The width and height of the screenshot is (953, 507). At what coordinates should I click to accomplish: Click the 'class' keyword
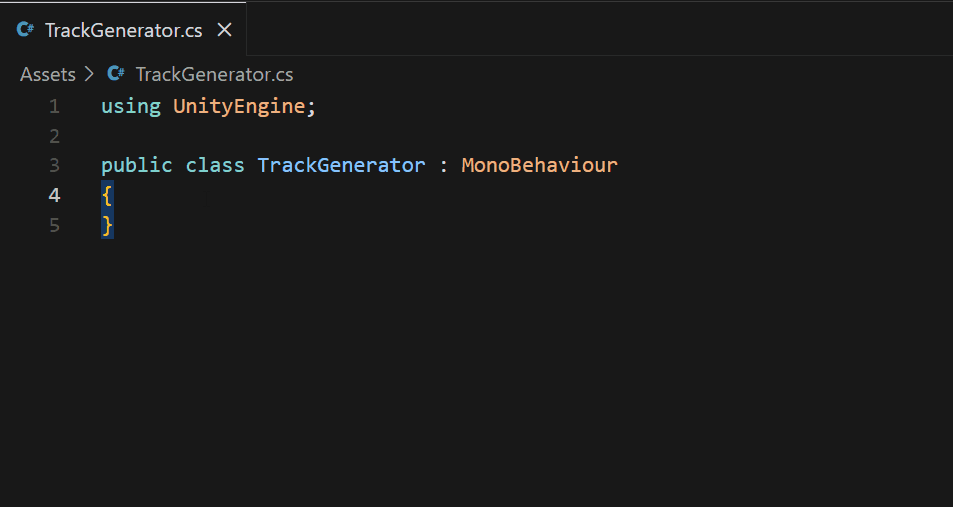point(215,165)
